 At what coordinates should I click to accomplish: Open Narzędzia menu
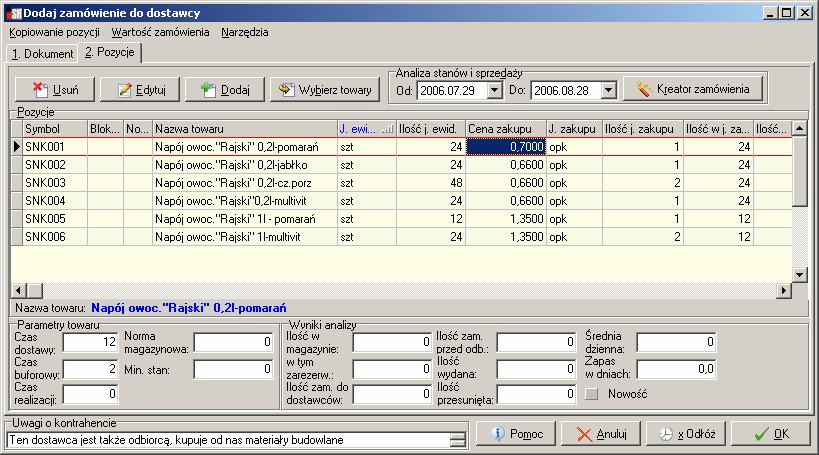click(244, 32)
